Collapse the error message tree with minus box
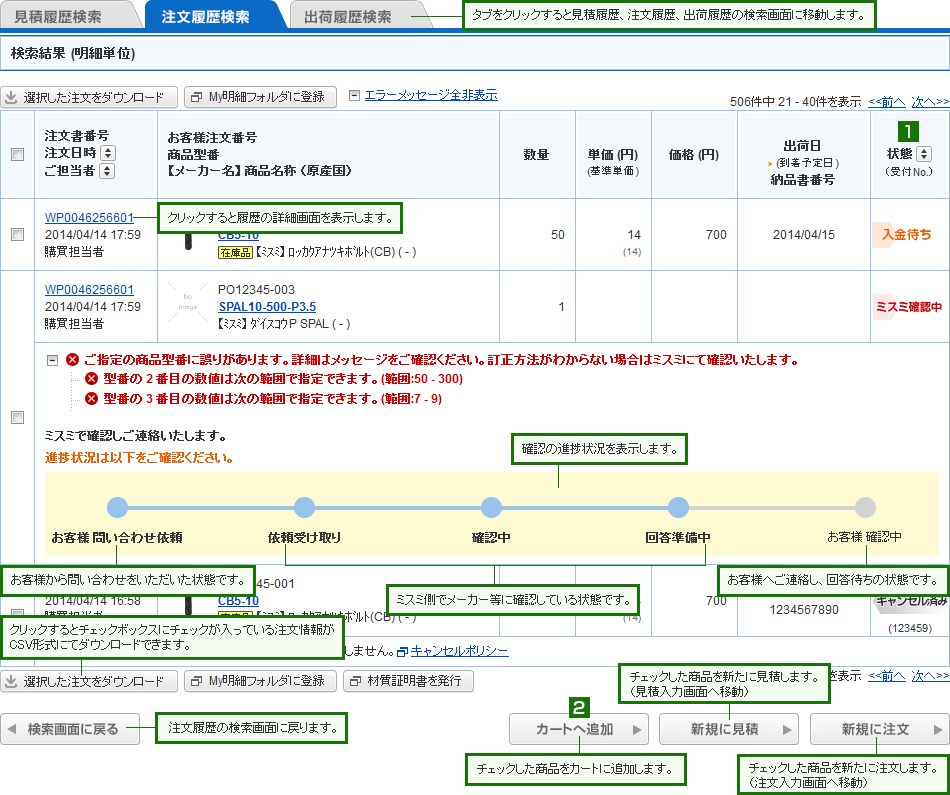The width and height of the screenshot is (950, 795). [x=52, y=360]
